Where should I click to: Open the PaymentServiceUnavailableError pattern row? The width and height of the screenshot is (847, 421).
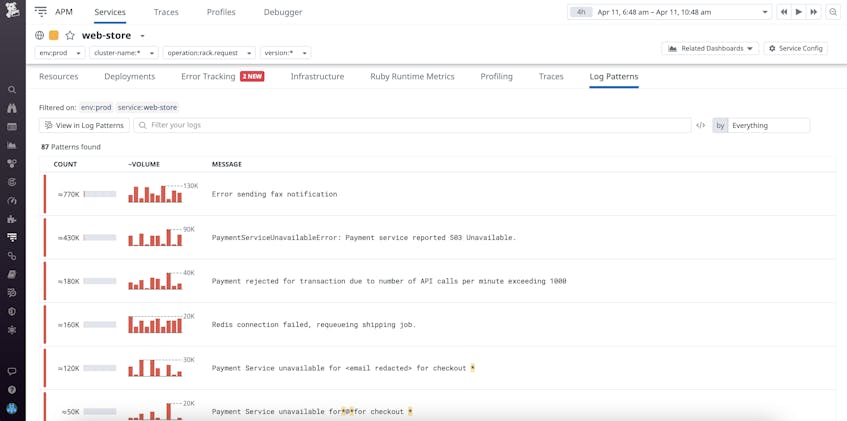tap(439, 237)
